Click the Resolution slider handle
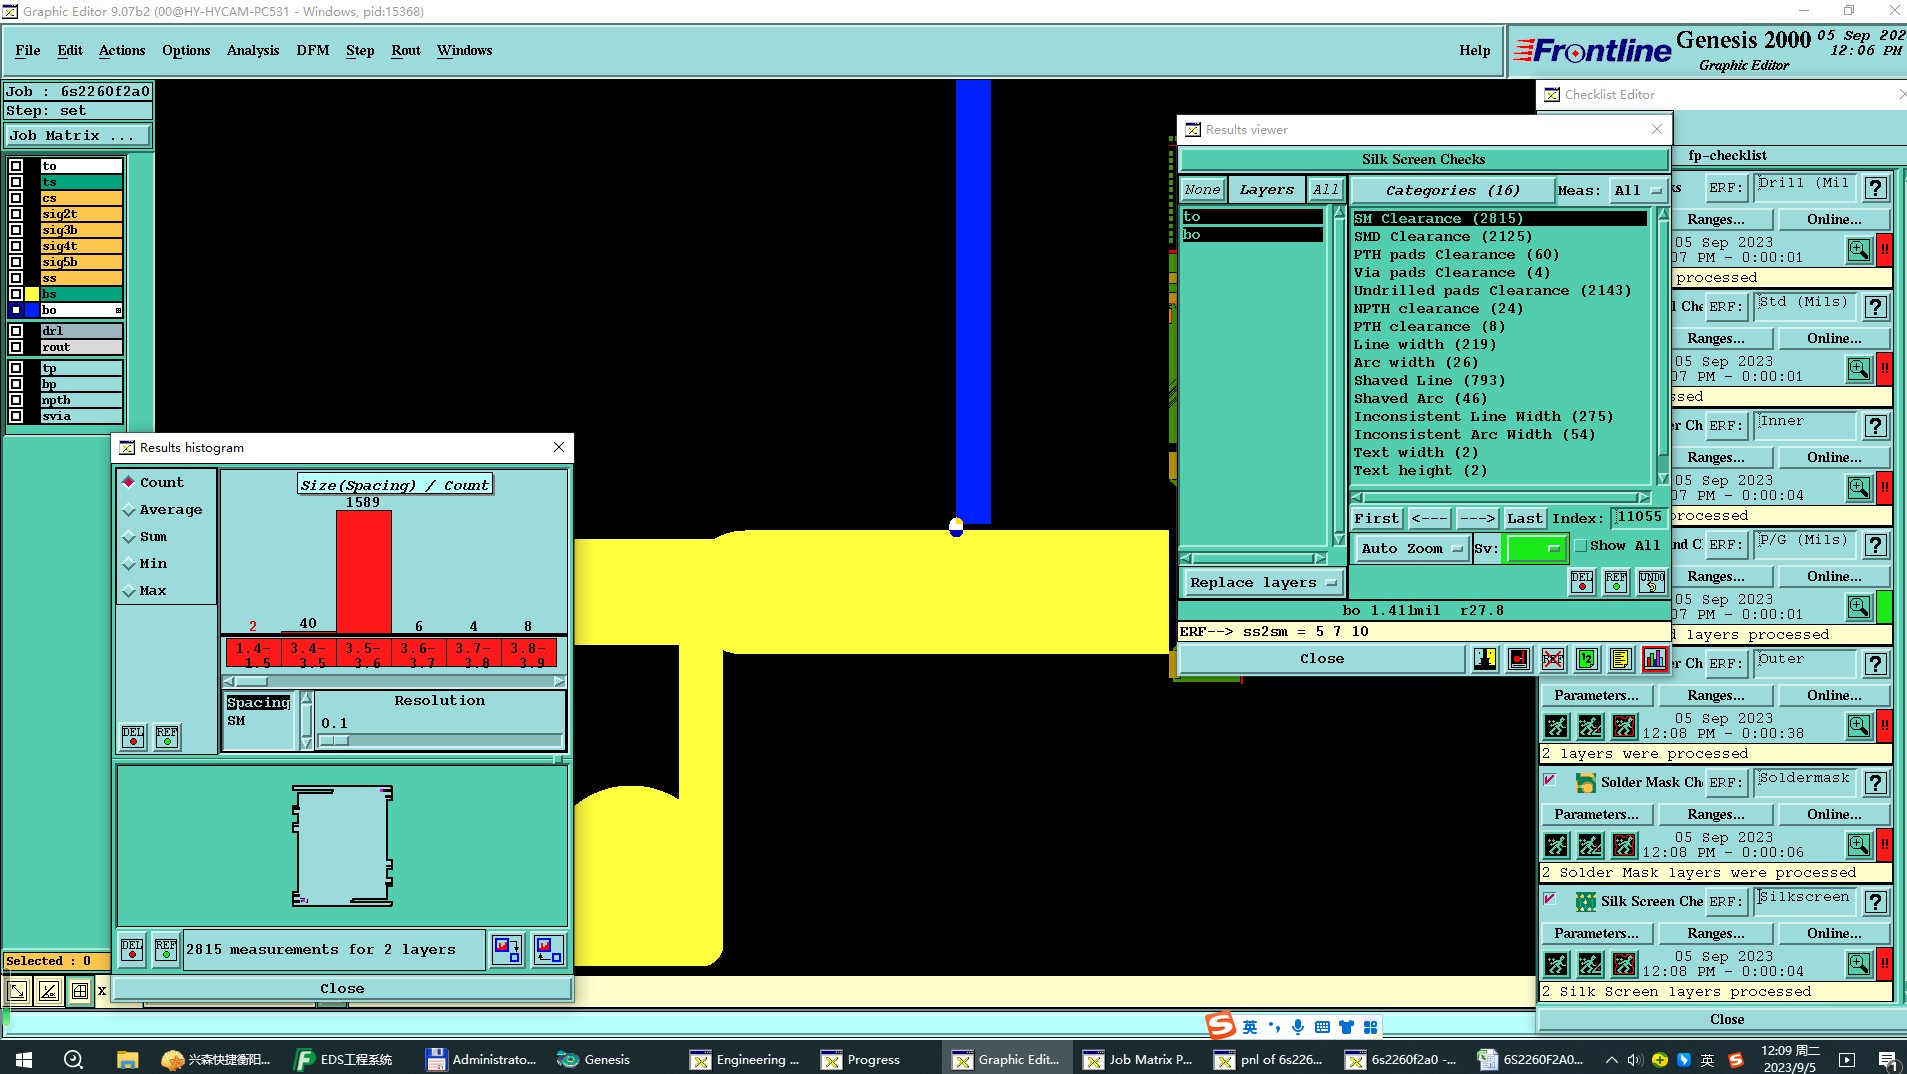Screen dimensions: 1907x1074 pyautogui.click(x=334, y=740)
